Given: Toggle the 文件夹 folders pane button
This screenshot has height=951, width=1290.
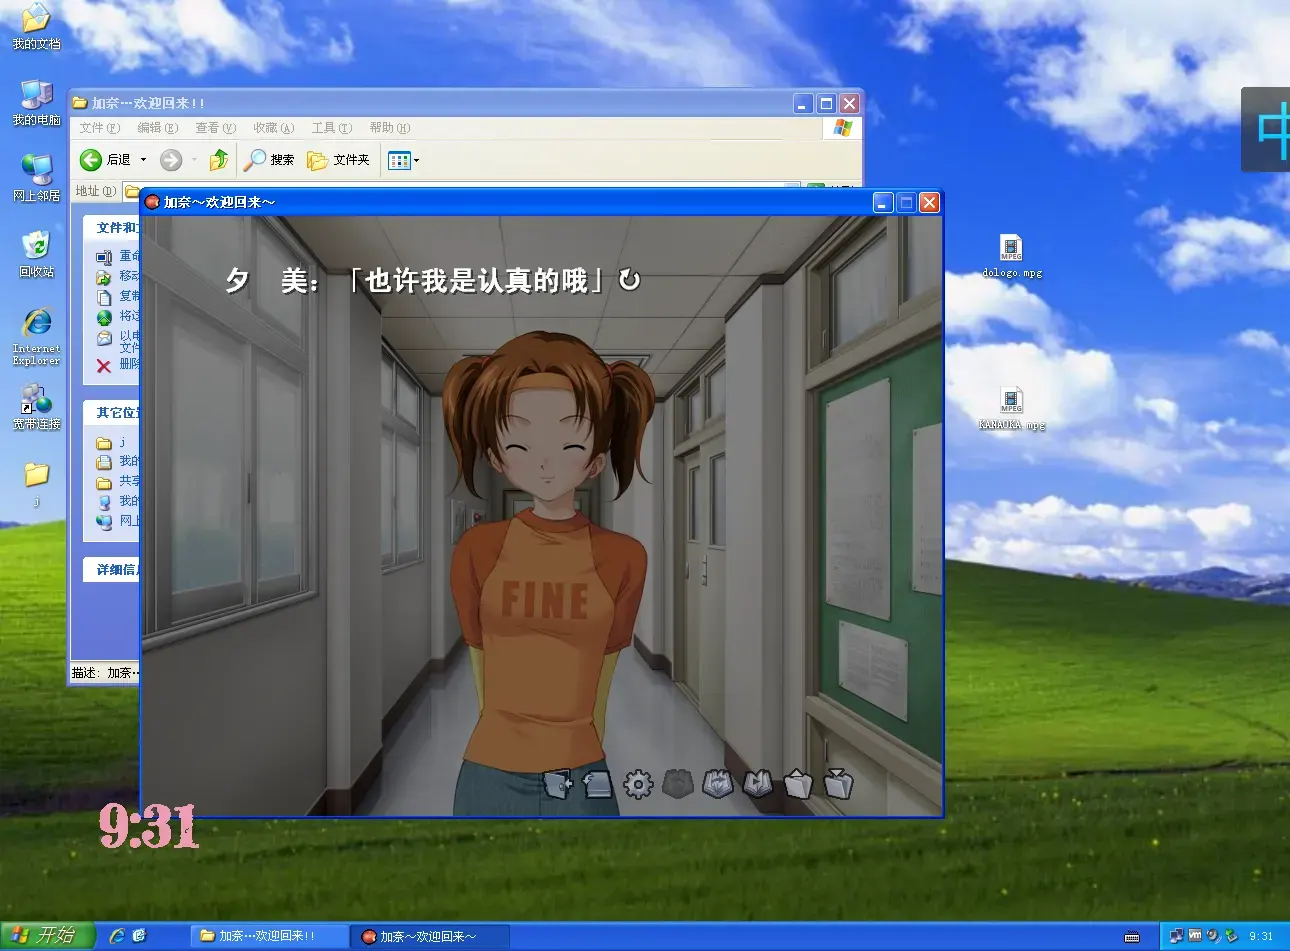Looking at the screenshot, I should pos(338,160).
